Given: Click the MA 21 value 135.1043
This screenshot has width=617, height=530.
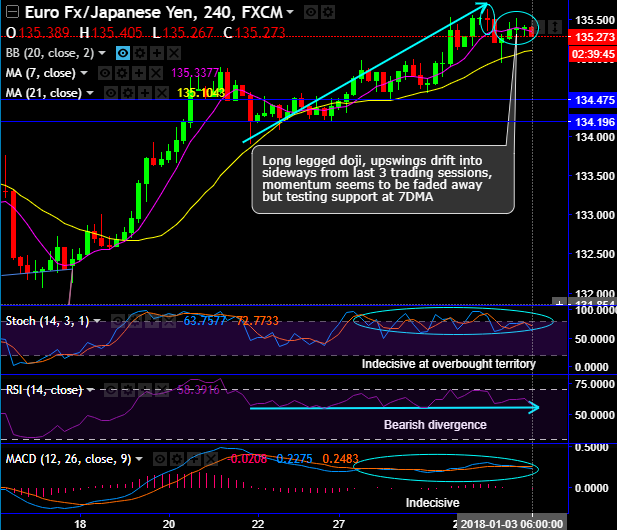Looking at the screenshot, I should click(x=201, y=93).
